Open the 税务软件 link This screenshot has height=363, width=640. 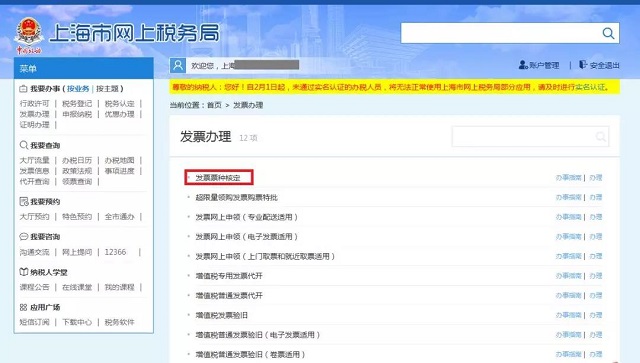click(x=119, y=322)
